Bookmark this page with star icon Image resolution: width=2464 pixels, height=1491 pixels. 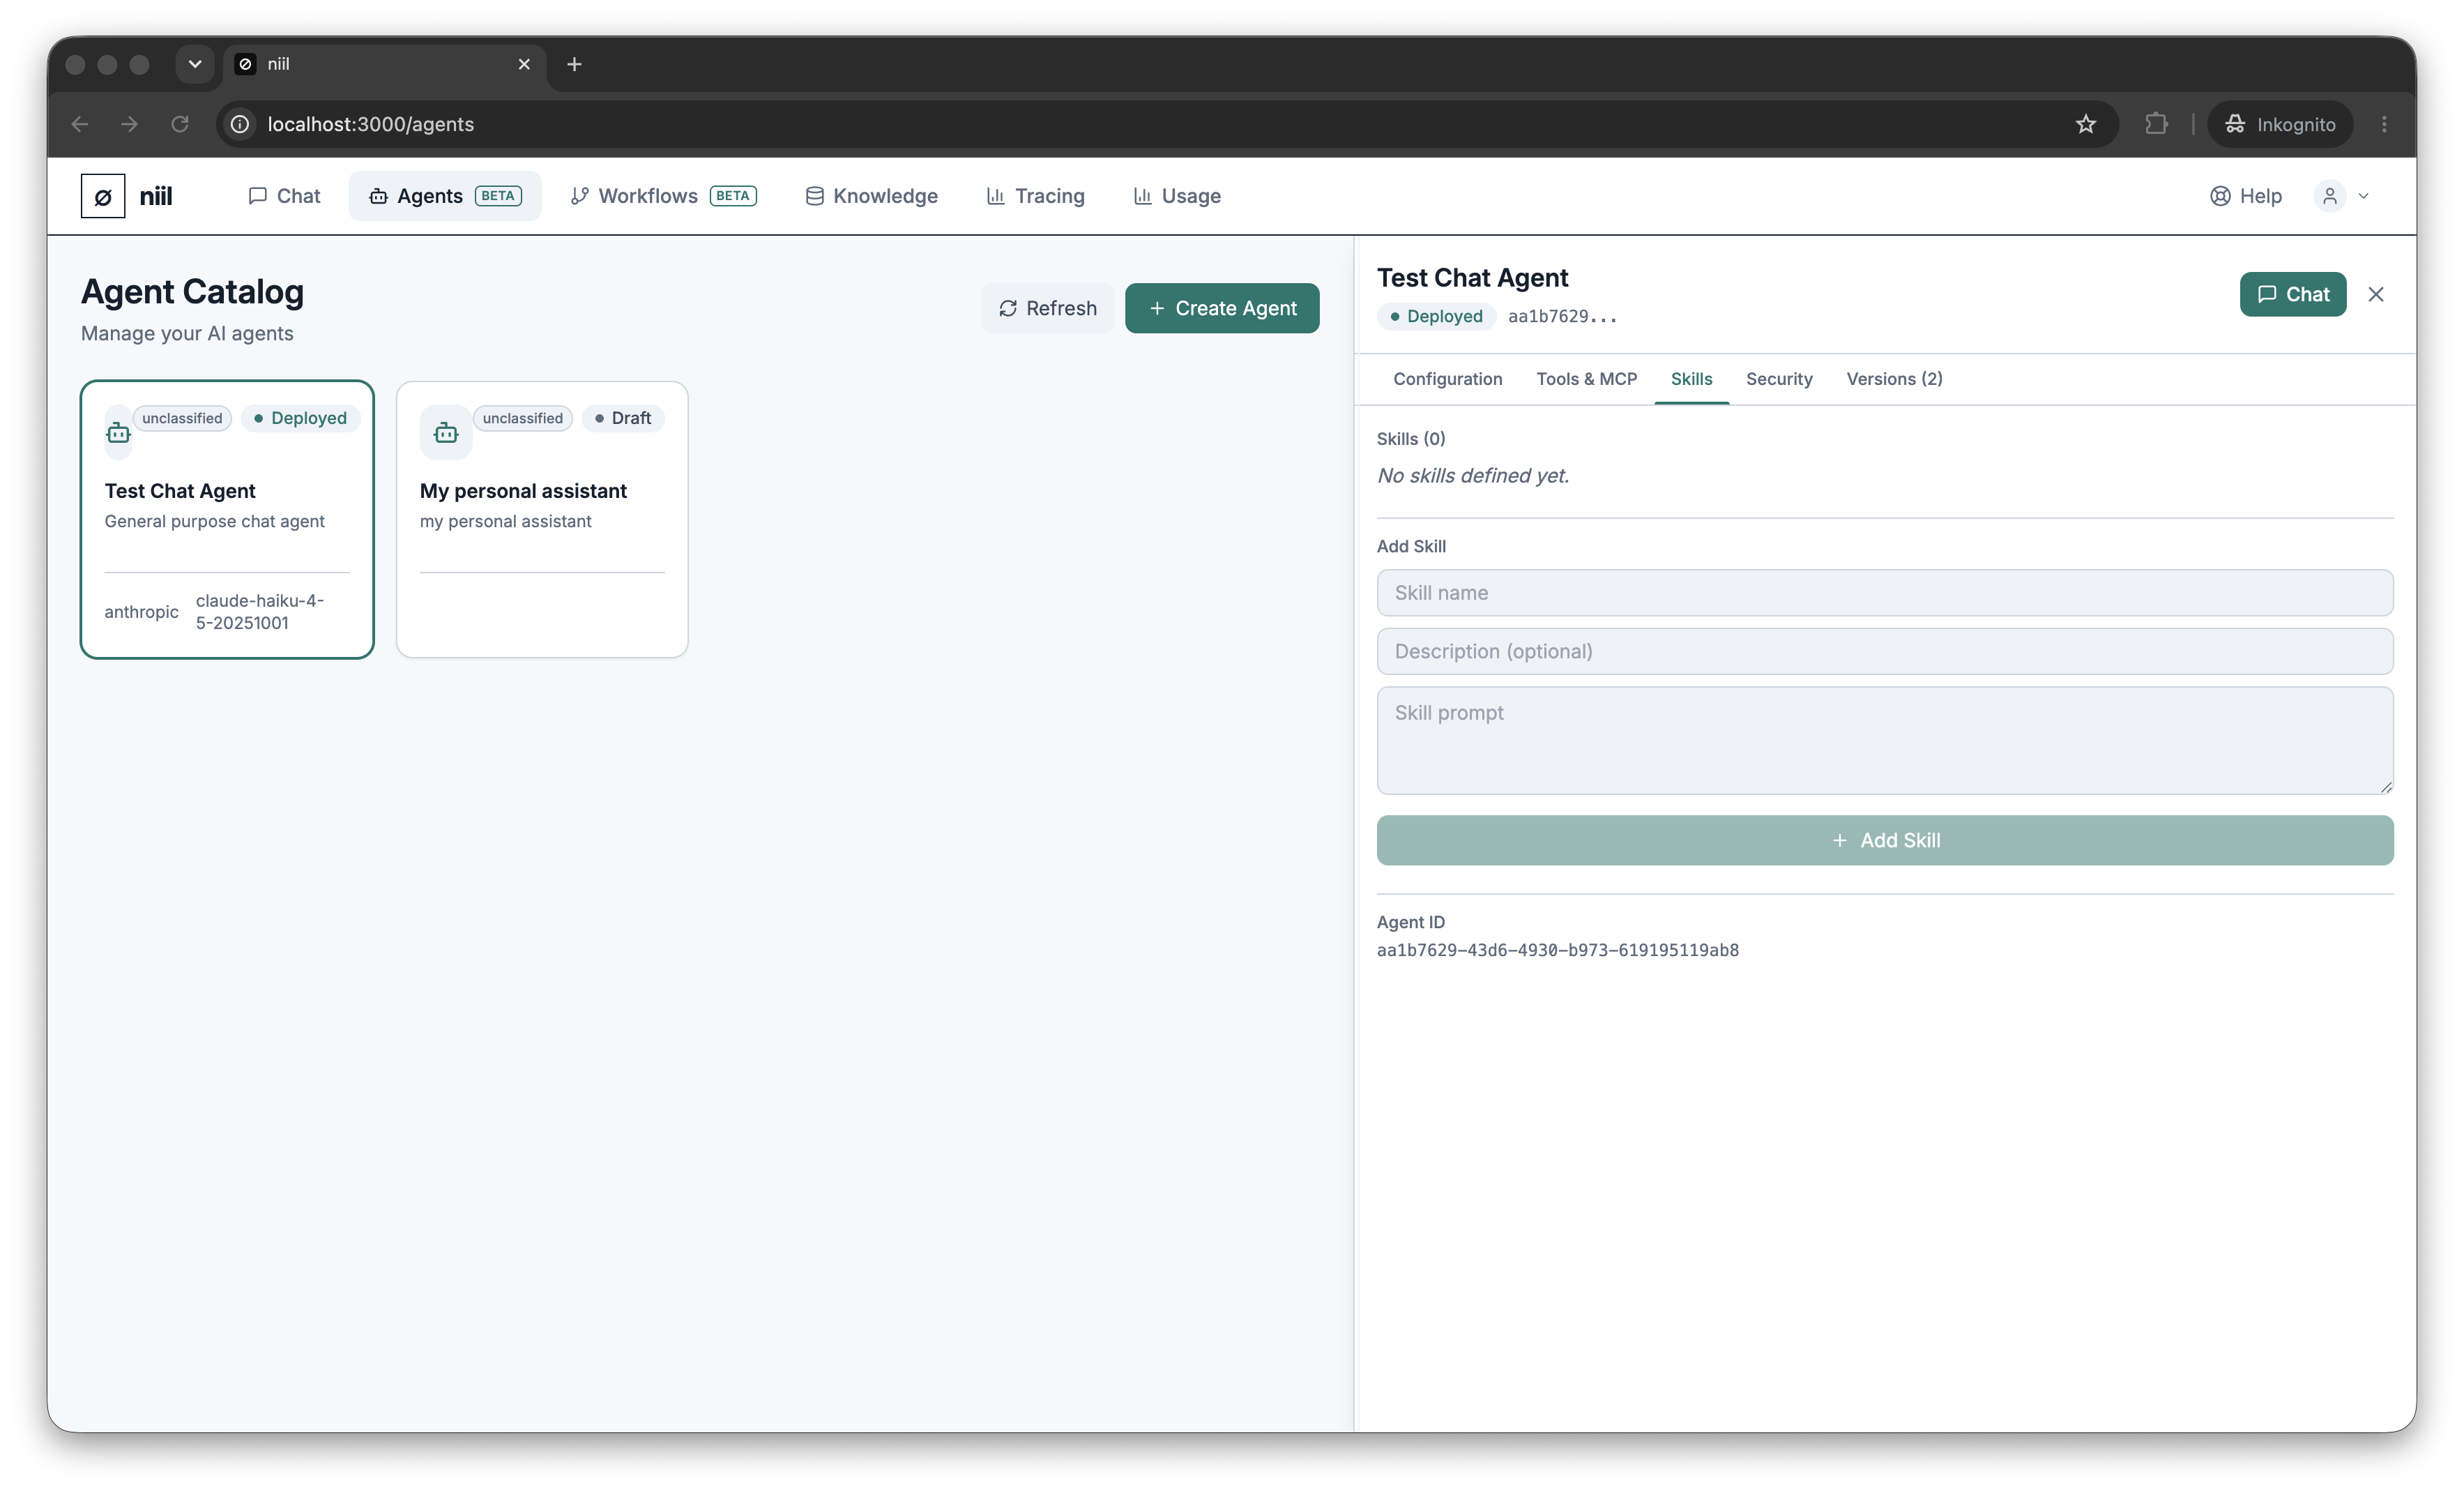pyautogui.click(x=2085, y=124)
